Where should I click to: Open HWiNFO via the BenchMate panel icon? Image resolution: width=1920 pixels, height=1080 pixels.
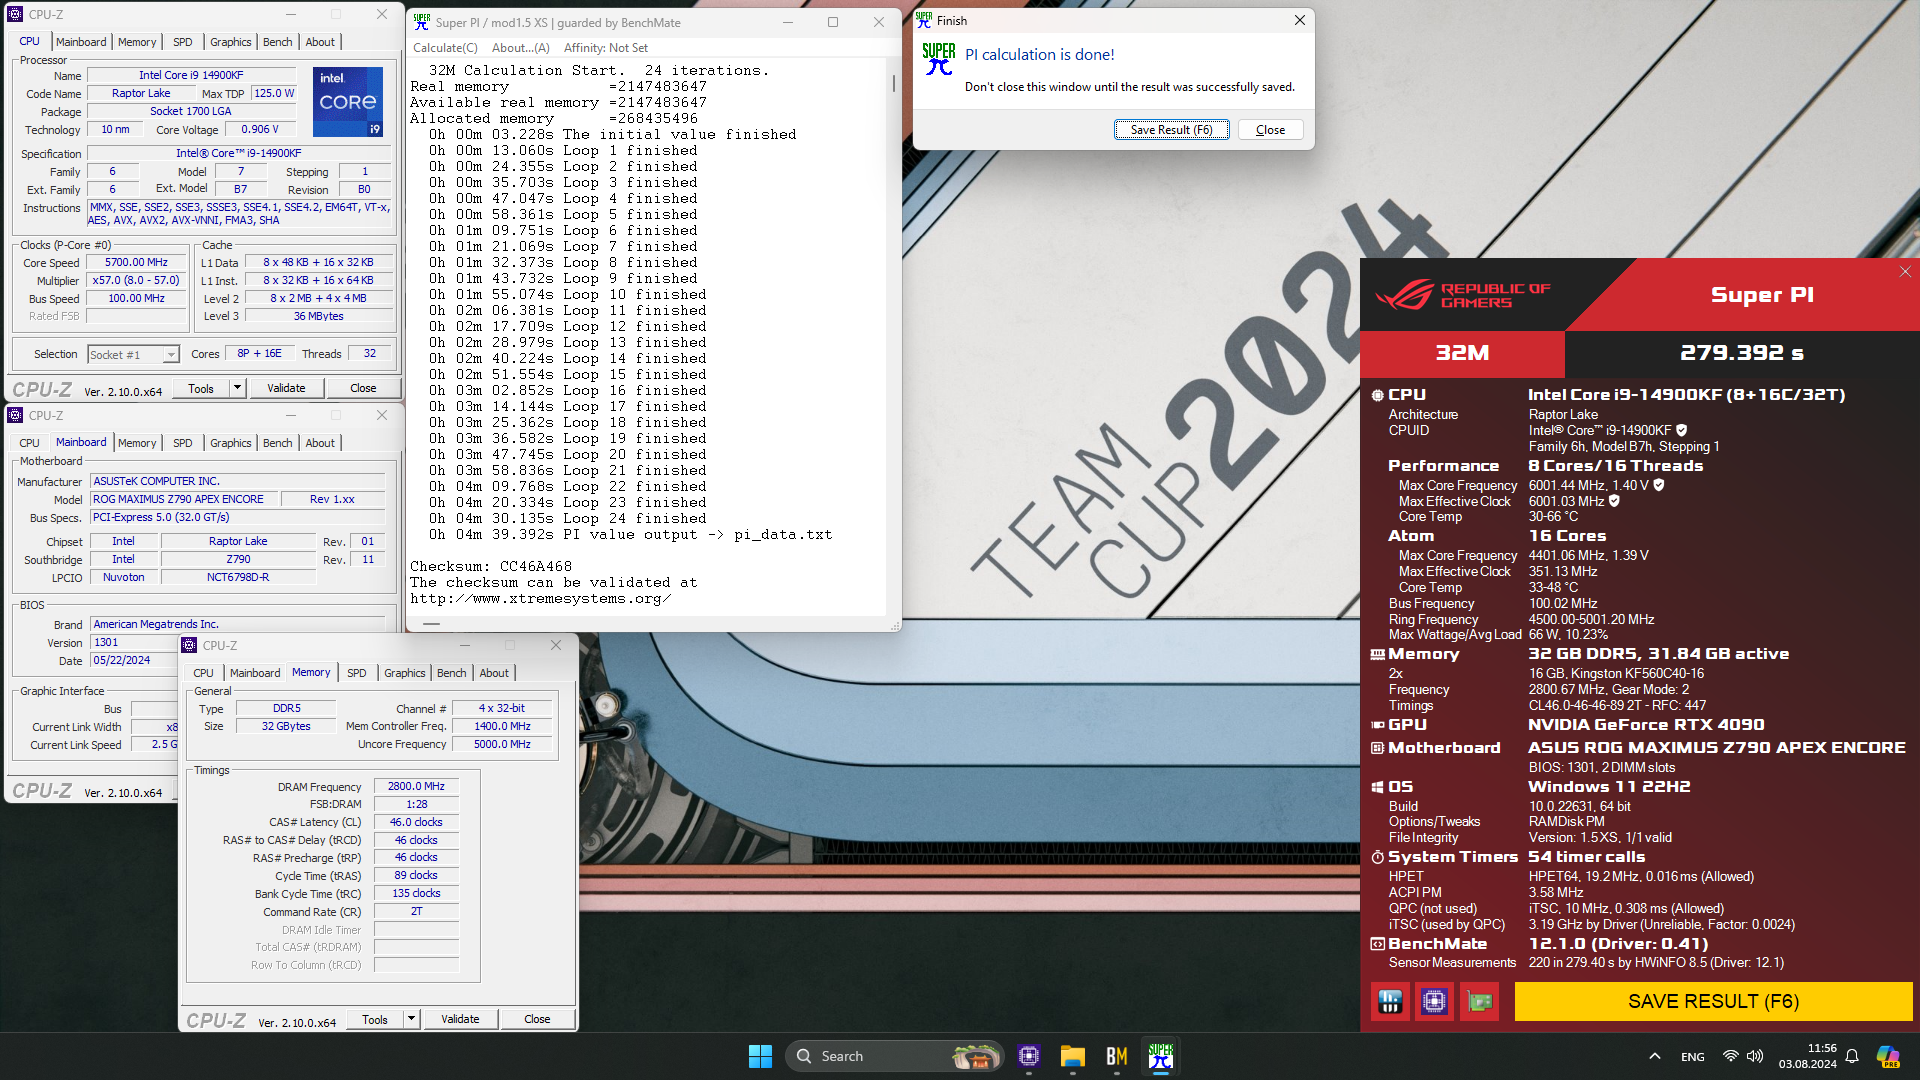click(x=1390, y=1001)
